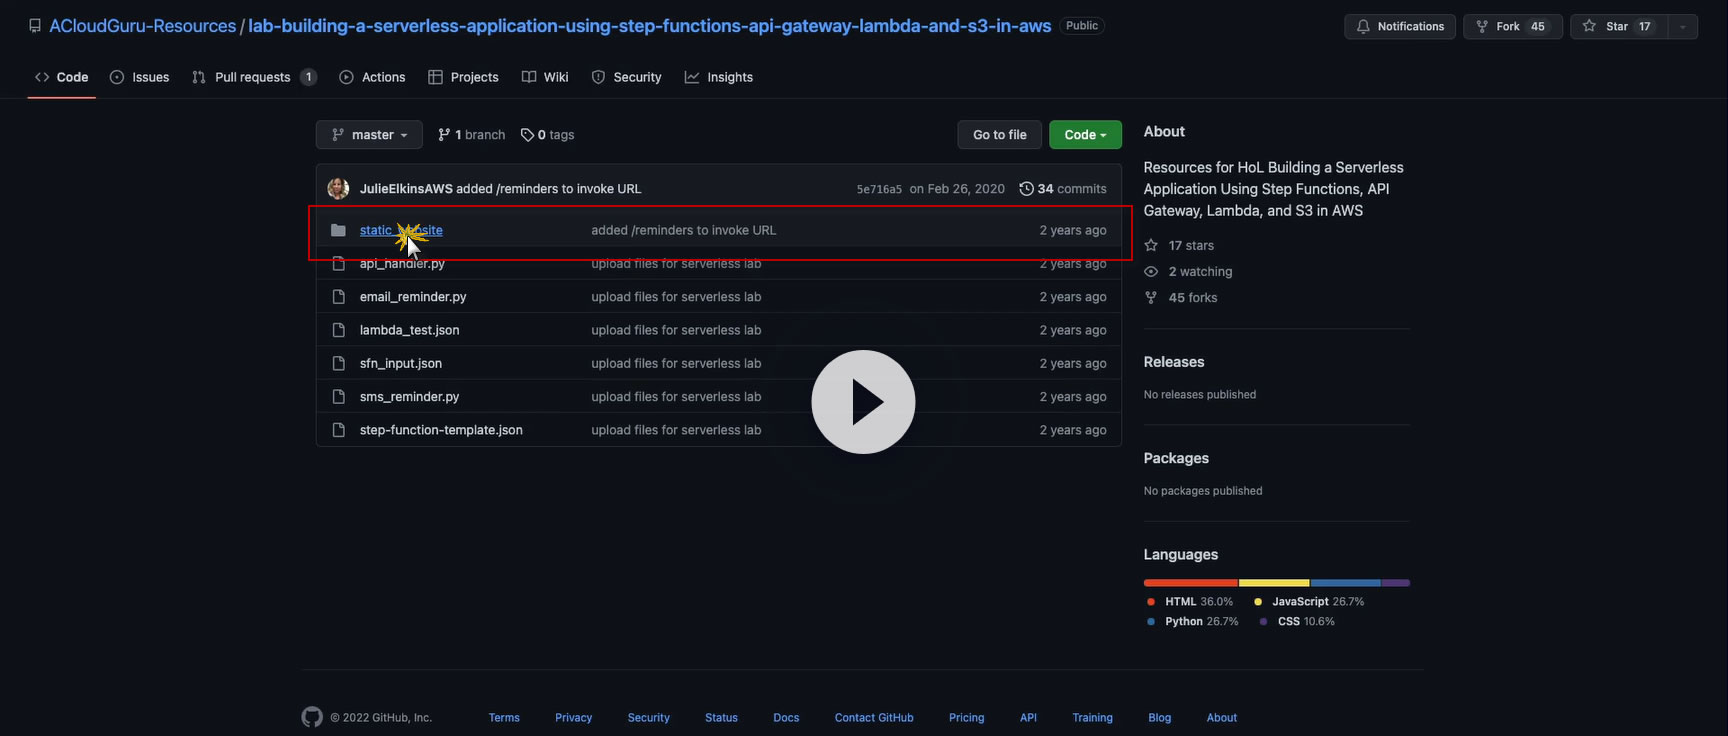Expand the star lists dropdown arrow
1728x736 pixels.
point(1683,27)
